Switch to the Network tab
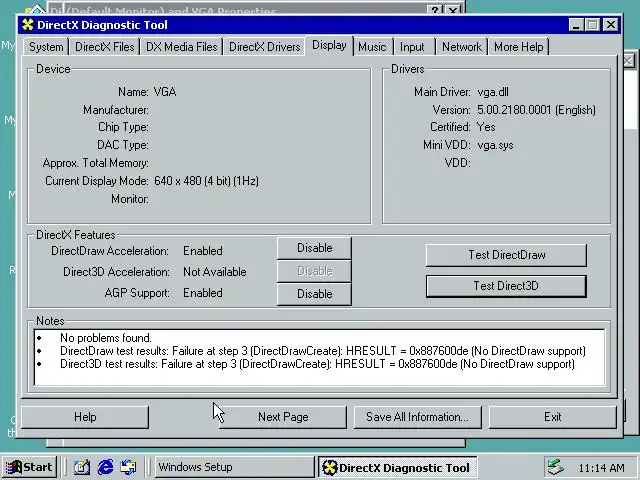This screenshot has height=480, width=640. pos(462,47)
